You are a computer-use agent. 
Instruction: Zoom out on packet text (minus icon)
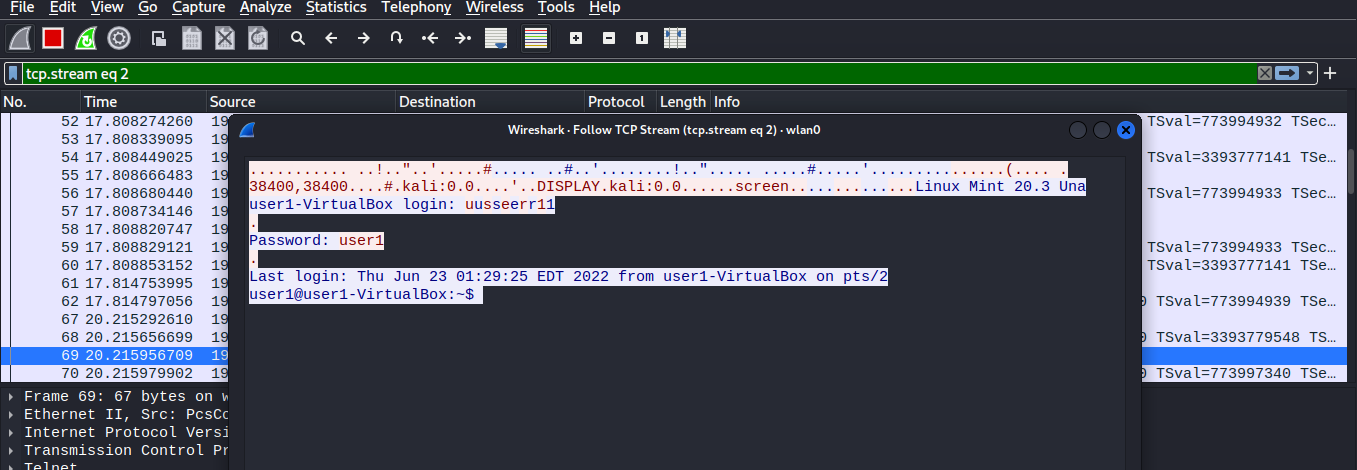click(609, 38)
